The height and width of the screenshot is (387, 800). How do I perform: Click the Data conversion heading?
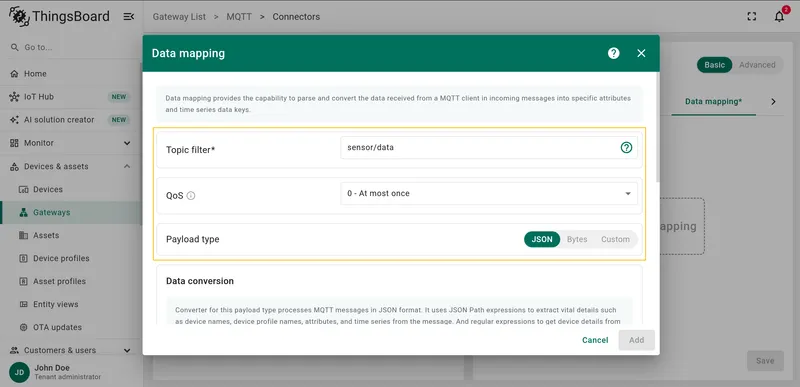coord(200,281)
